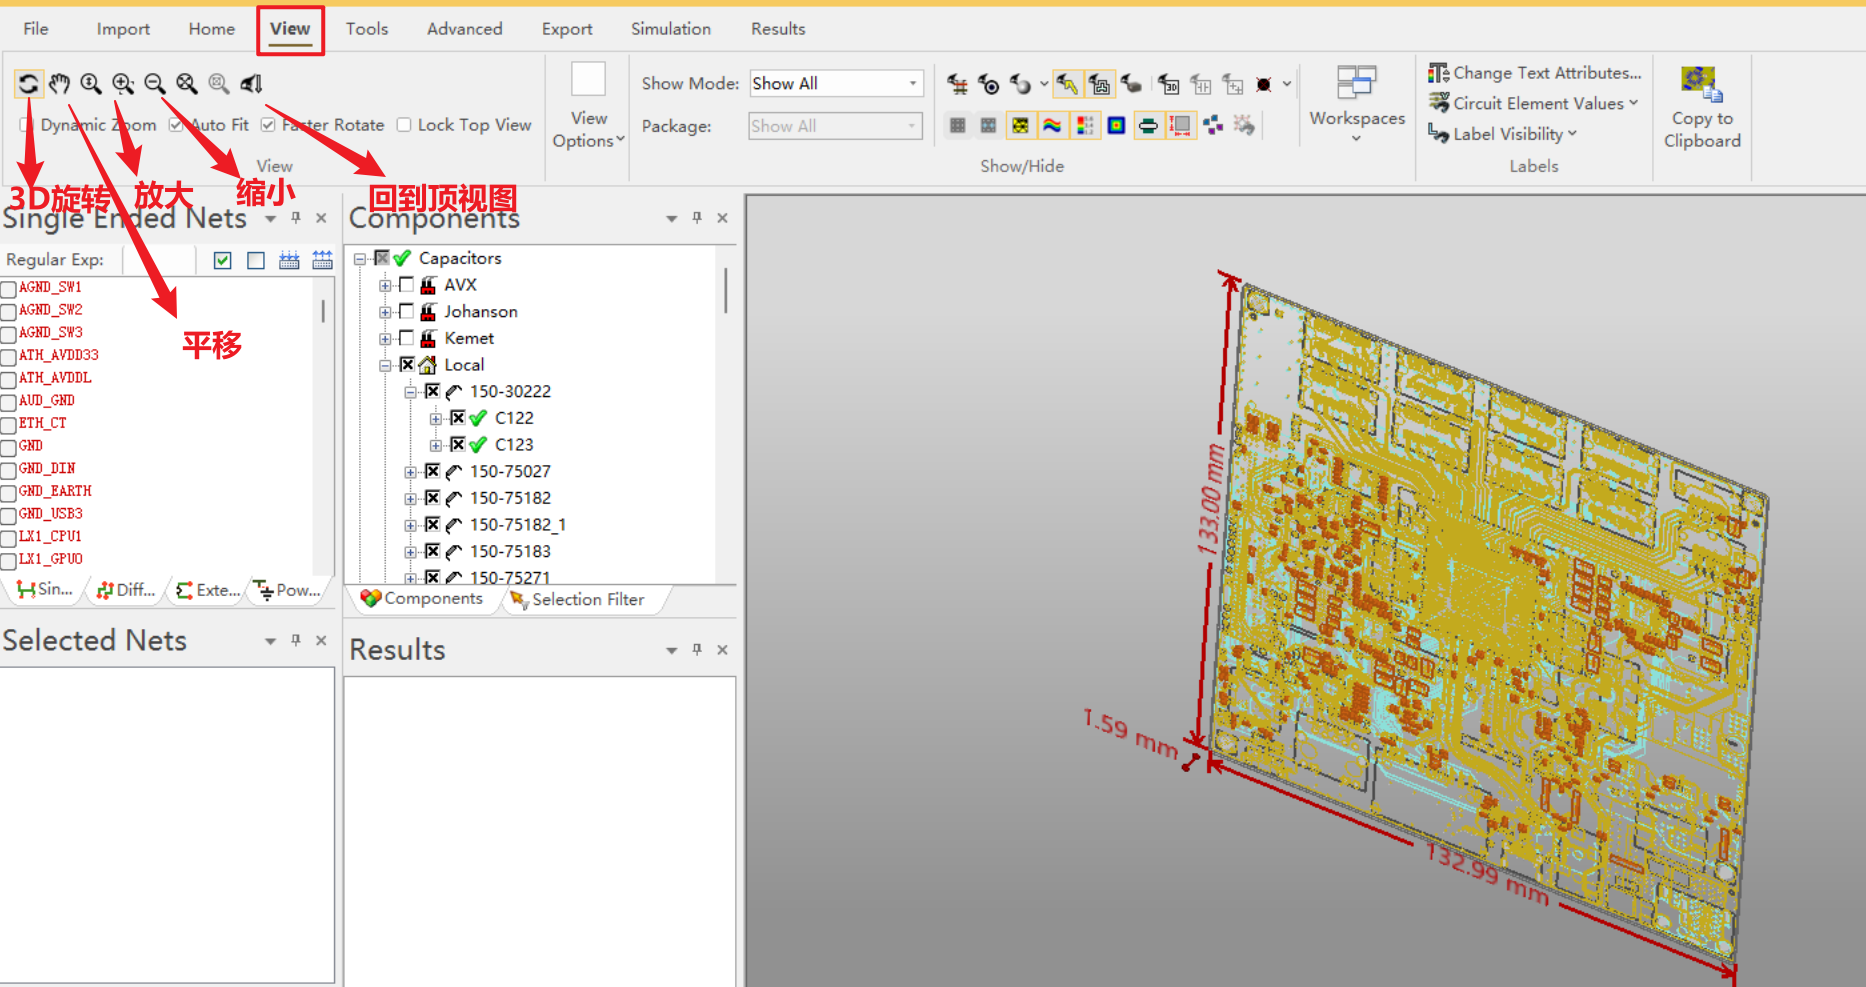Viewport: 1866px width, 987px height.
Task: Click the vertical zoom magnifier icon
Action: coord(91,84)
